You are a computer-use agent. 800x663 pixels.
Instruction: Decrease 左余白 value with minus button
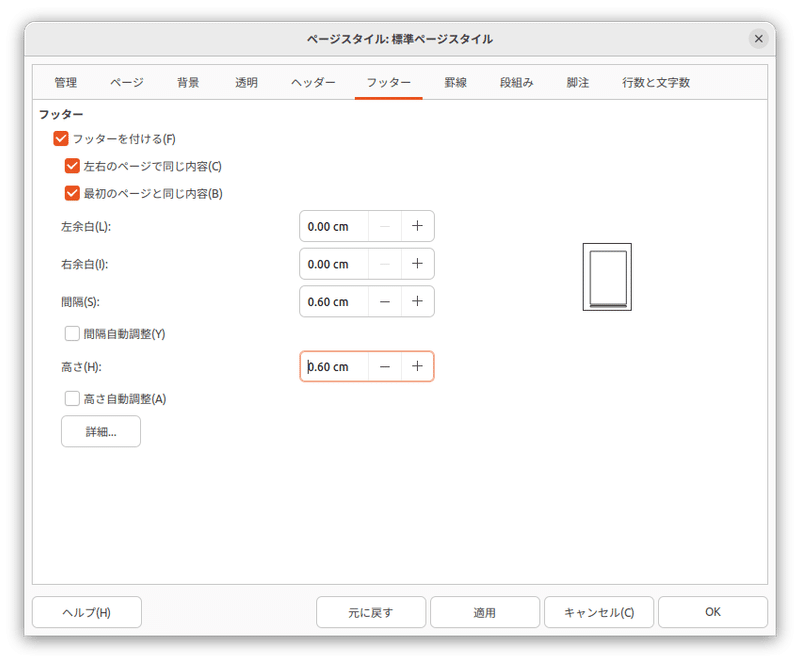click(385, 226)
